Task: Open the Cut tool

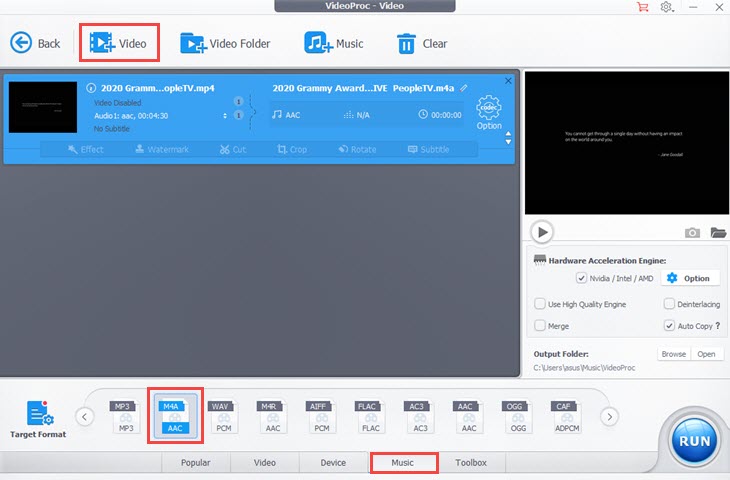Action: (233, 149)
